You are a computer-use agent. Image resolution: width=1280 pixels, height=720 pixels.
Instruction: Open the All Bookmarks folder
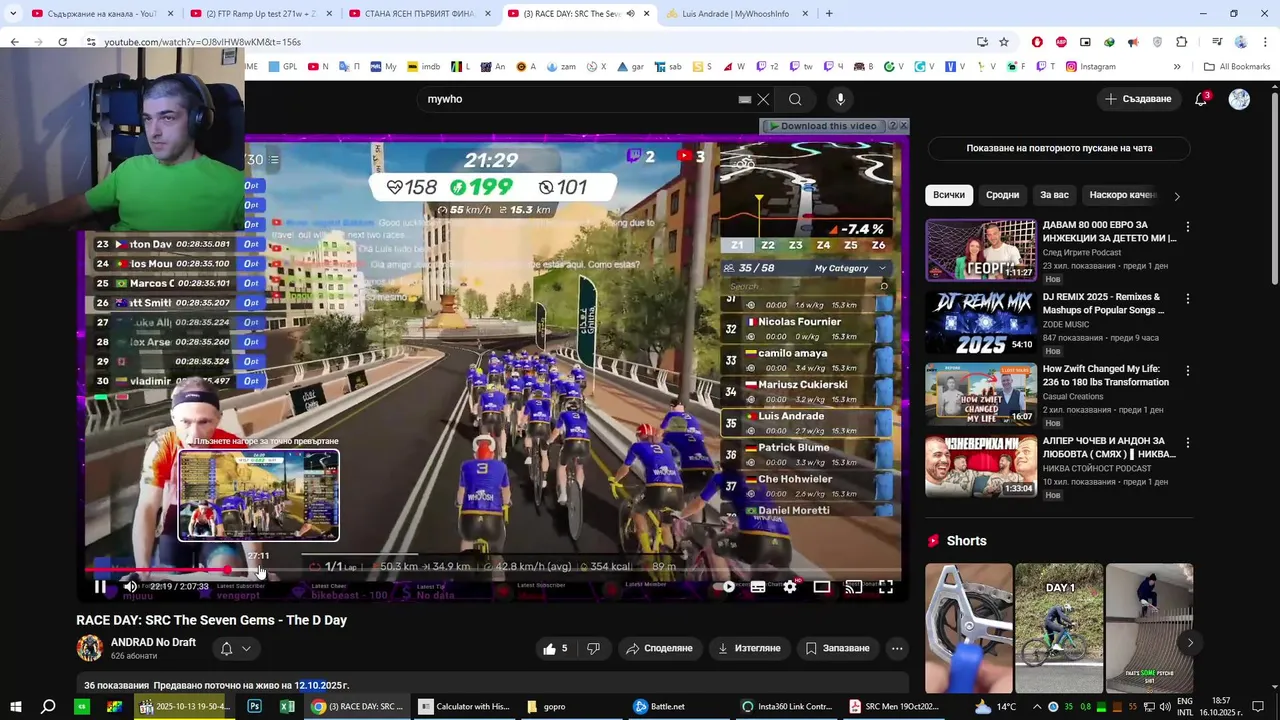click(x=1237, y=66)
